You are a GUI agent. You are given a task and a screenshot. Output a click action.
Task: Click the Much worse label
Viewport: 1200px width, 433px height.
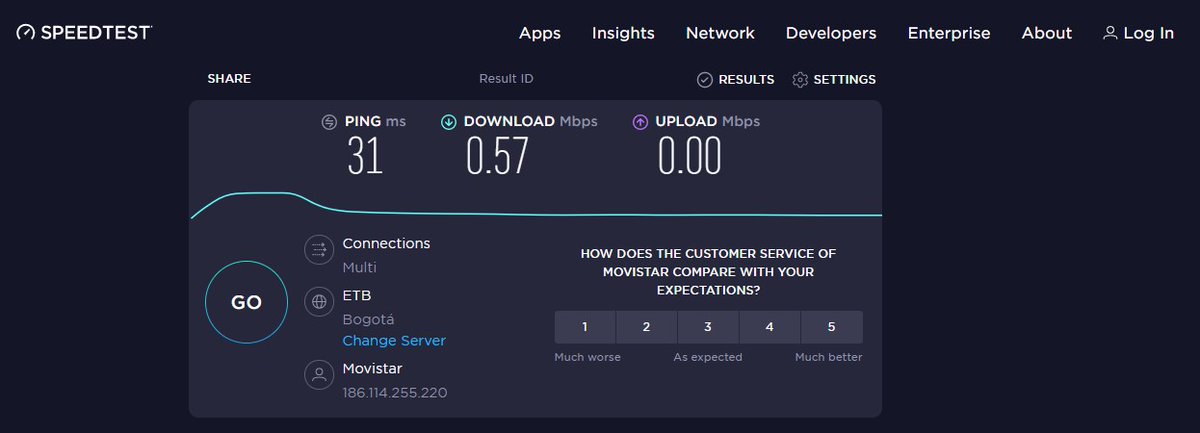pyautogui.click(x=588, y=357)
